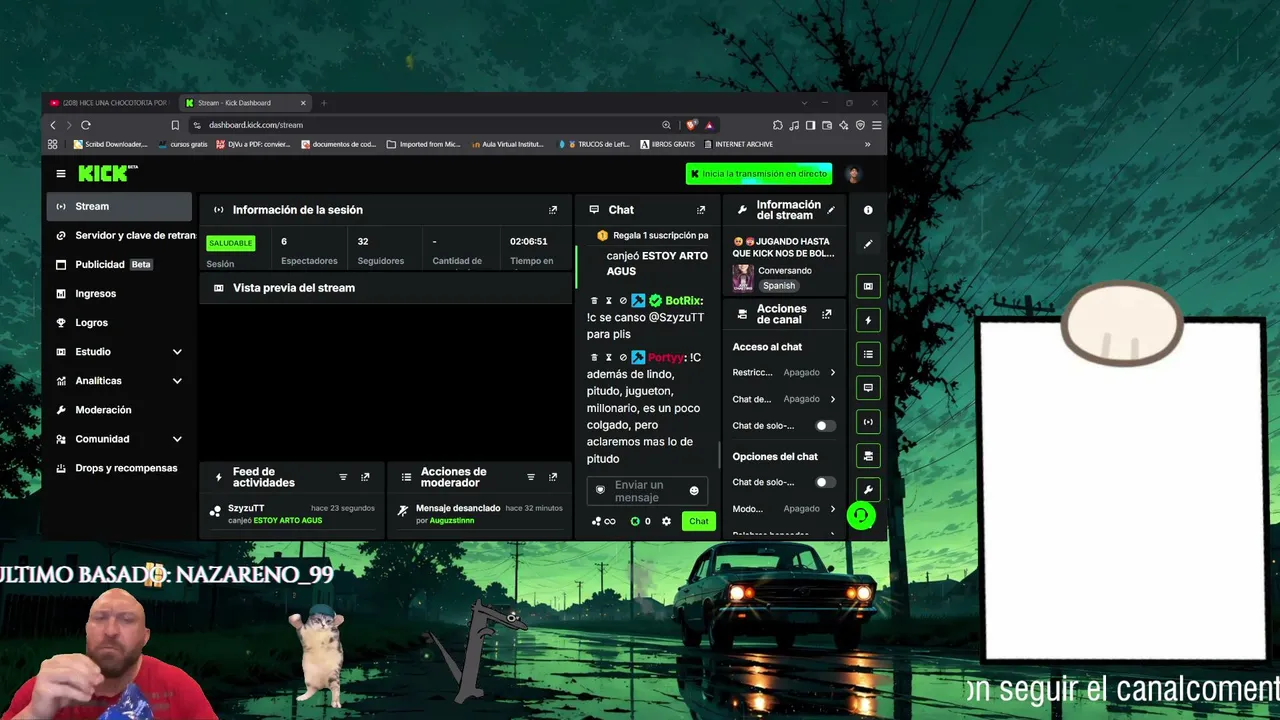
Task: Pop out the Información de la sesión panel
Action: 553,210
